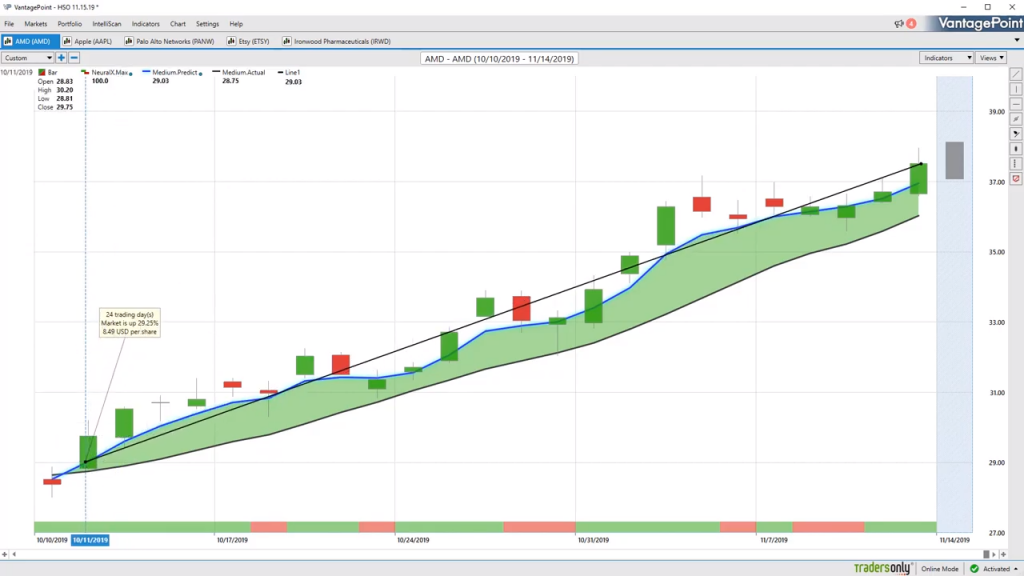Click the tradersonly logo link
Screen dimensions: 1024x576
(x=882, y=568)
